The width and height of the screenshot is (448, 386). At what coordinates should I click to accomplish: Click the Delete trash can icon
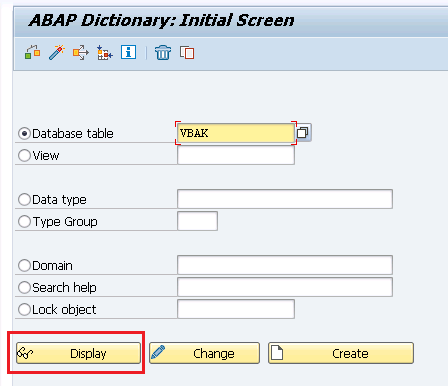pos(163,53)
